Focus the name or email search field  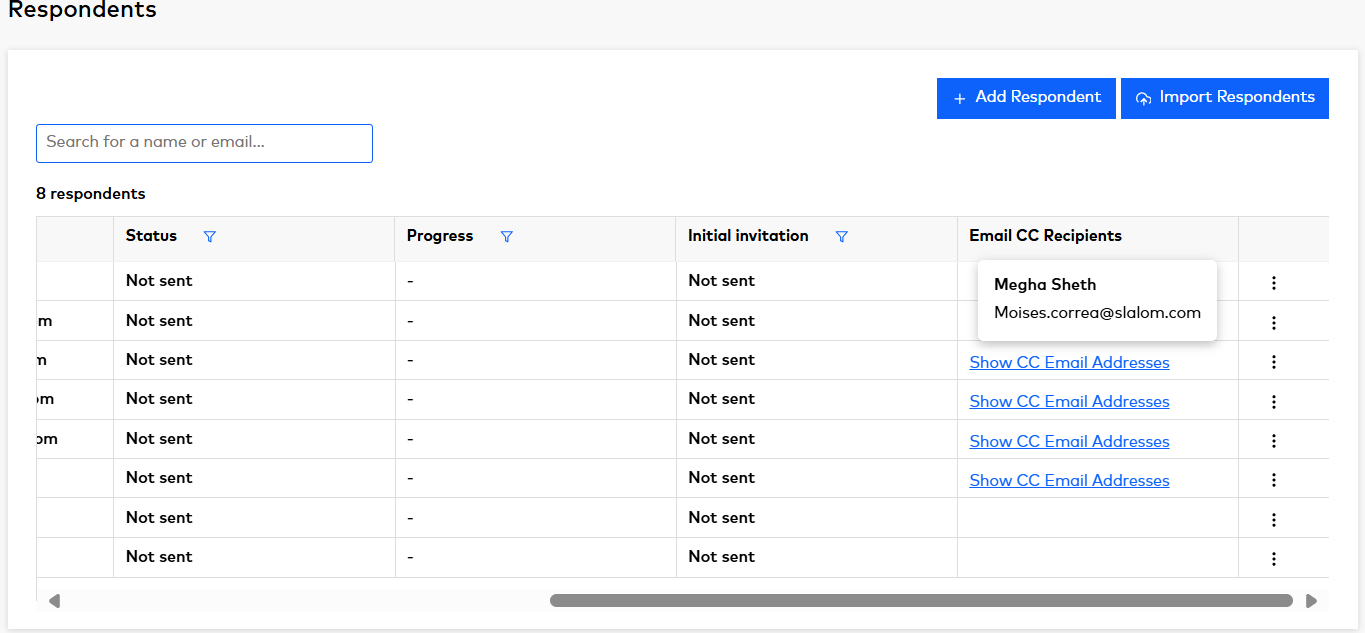[x=204, y=143]
